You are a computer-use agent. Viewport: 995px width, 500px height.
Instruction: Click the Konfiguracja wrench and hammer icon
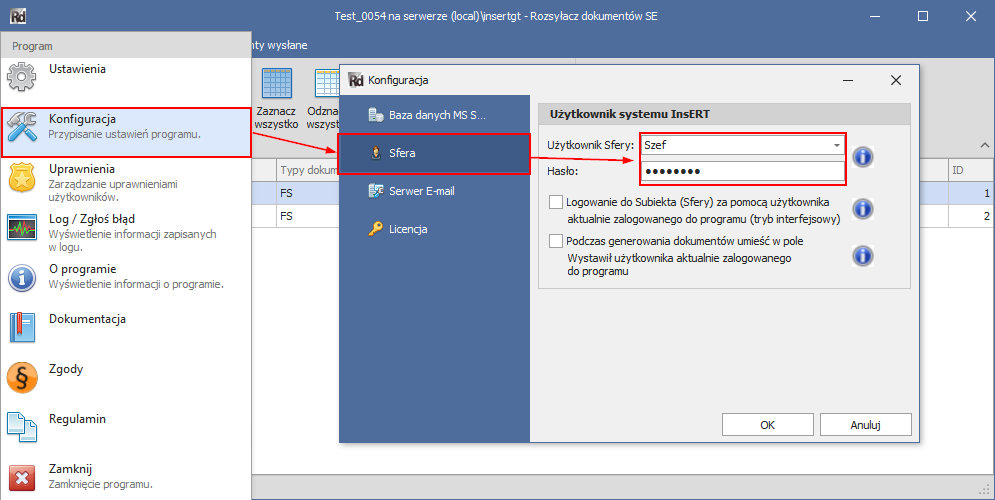[22, 127]
